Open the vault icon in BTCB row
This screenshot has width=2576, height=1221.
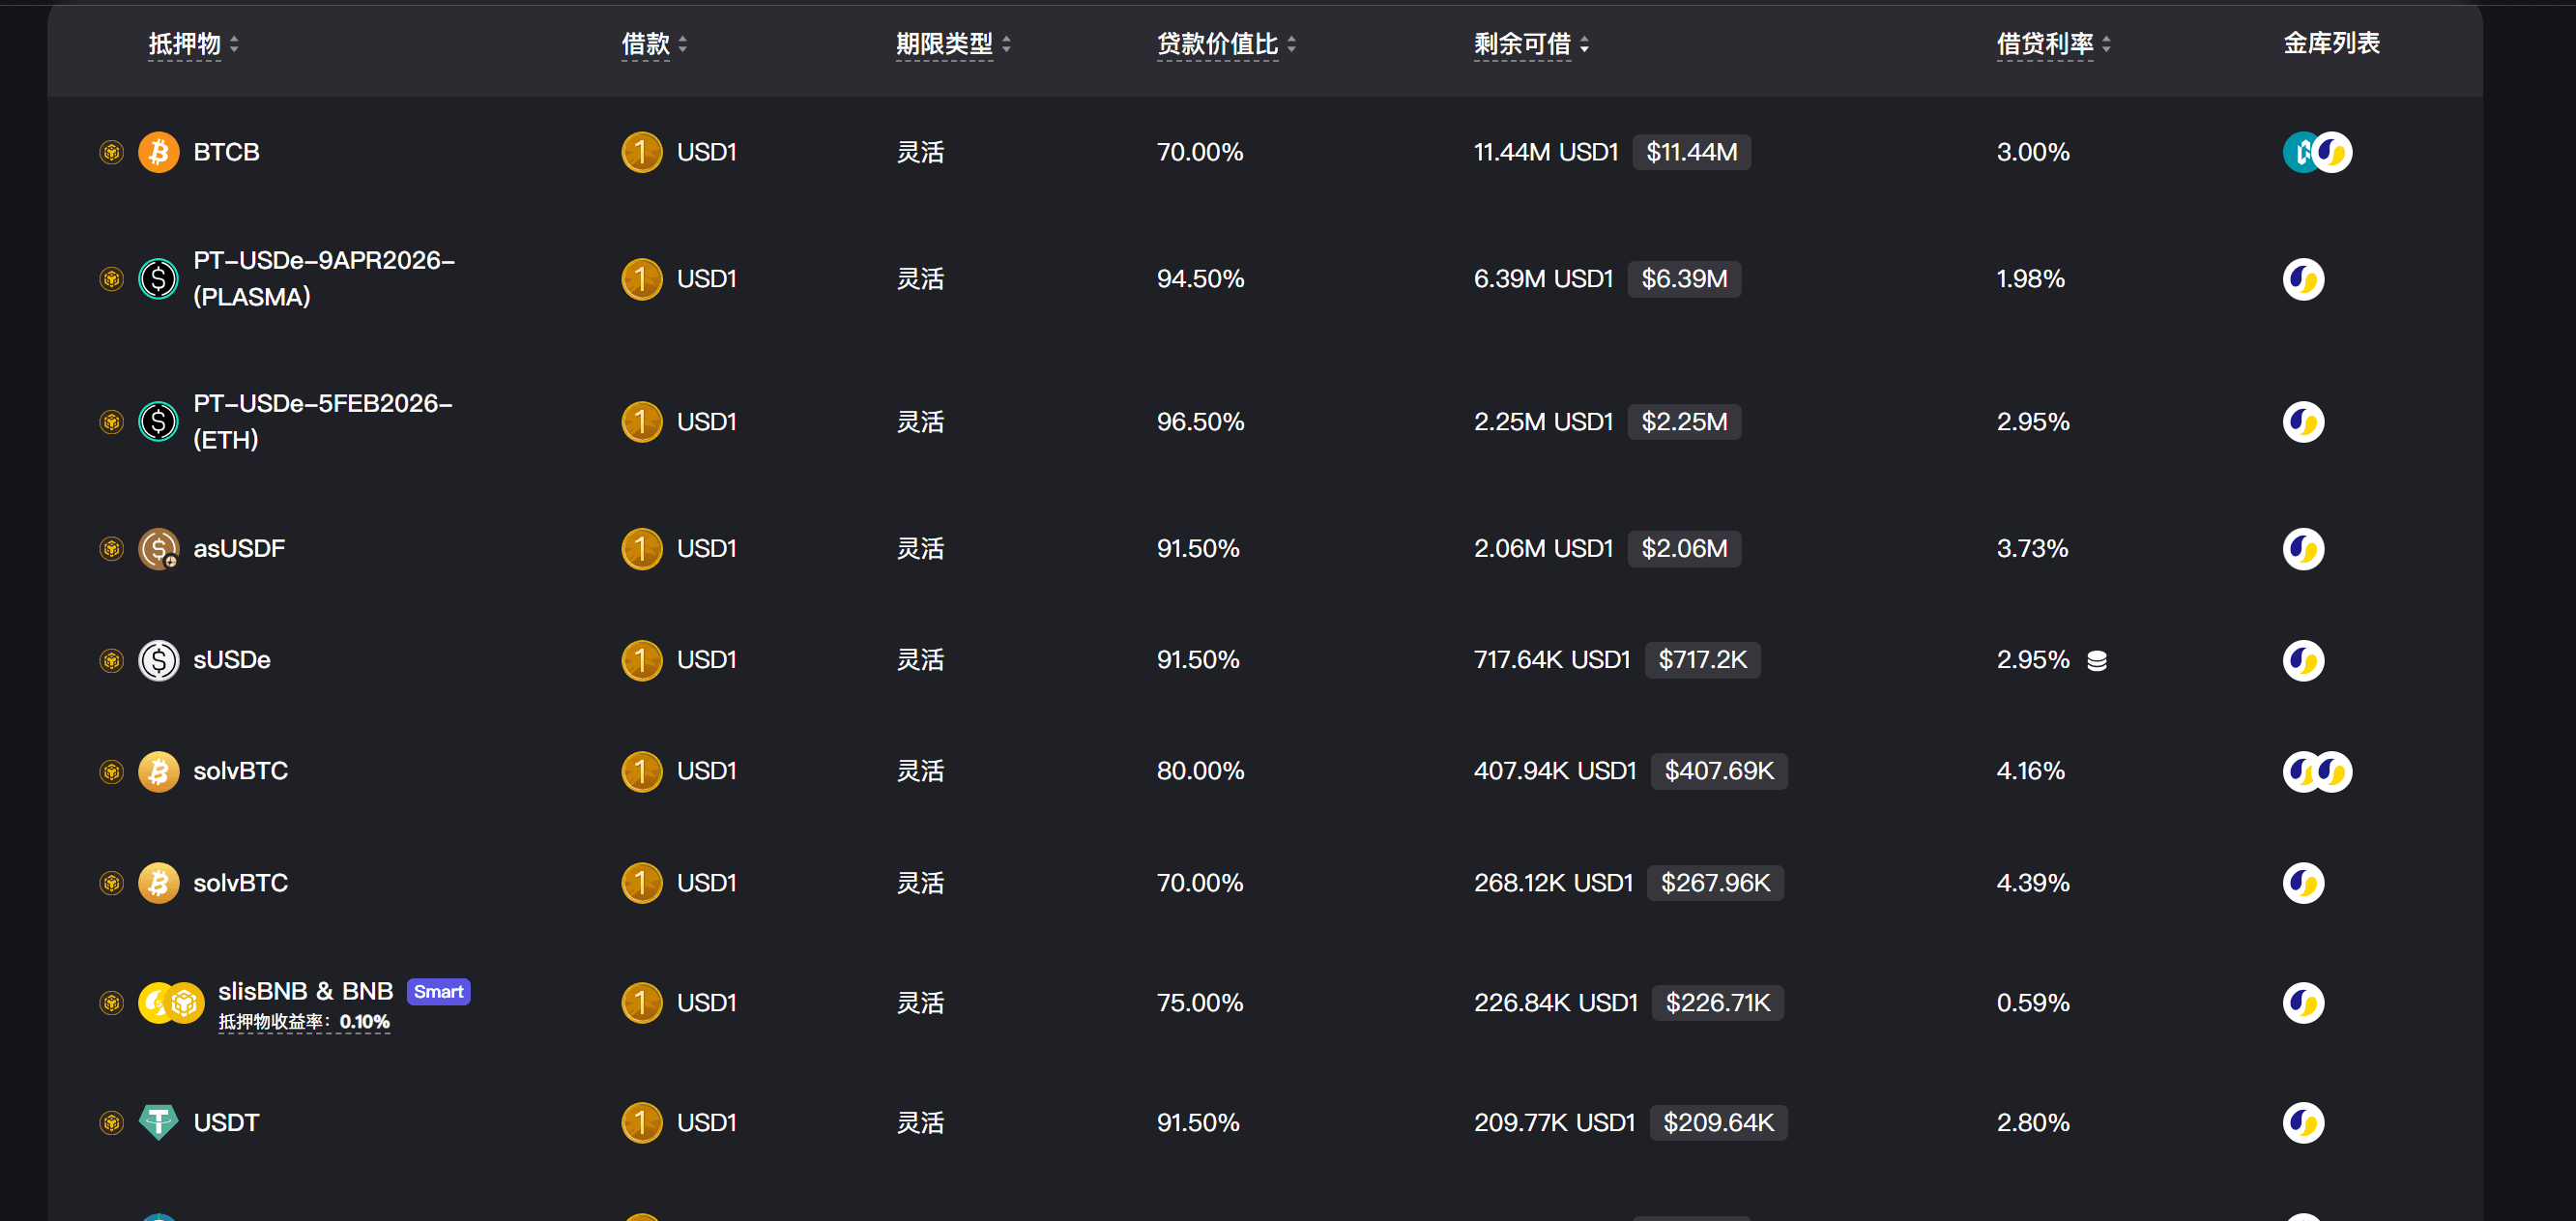(2316, 152)
